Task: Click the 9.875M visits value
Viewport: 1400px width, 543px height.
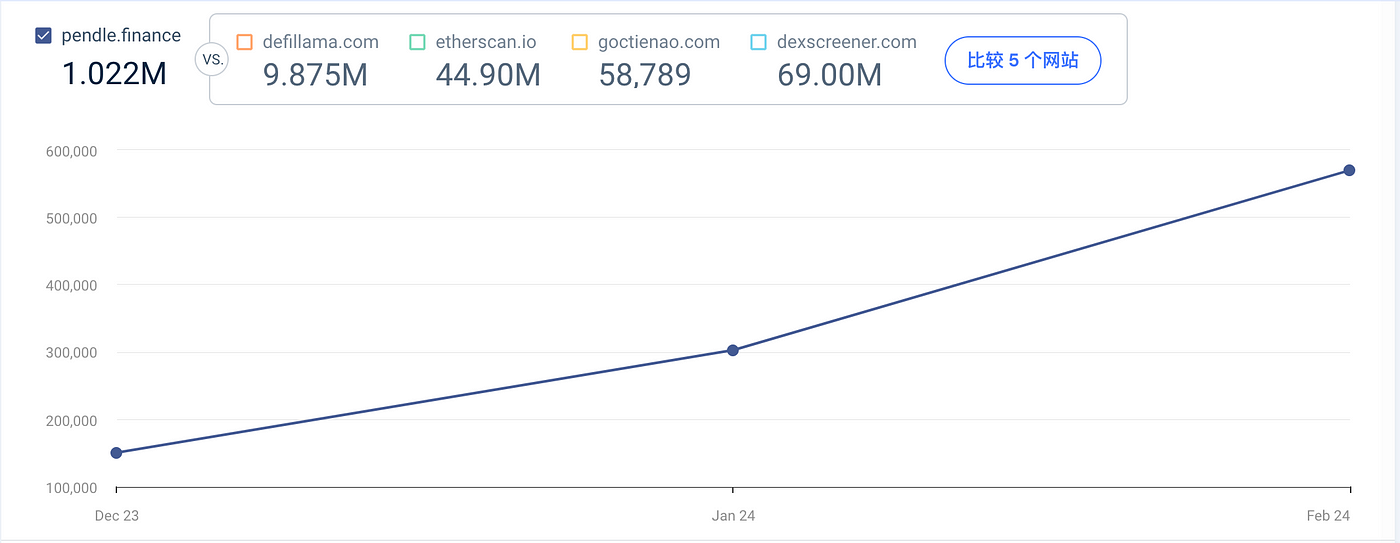Action: pyautogui.click(x=315, y=74)
